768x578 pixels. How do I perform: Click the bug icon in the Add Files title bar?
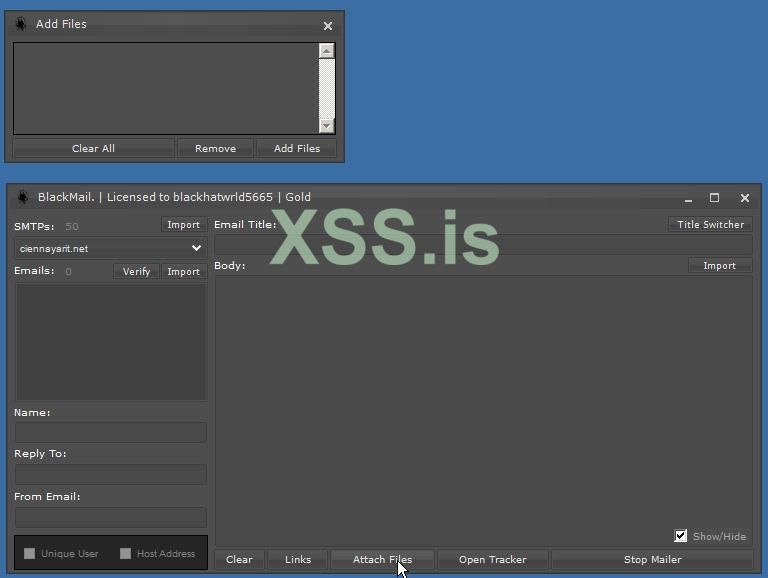21,24
